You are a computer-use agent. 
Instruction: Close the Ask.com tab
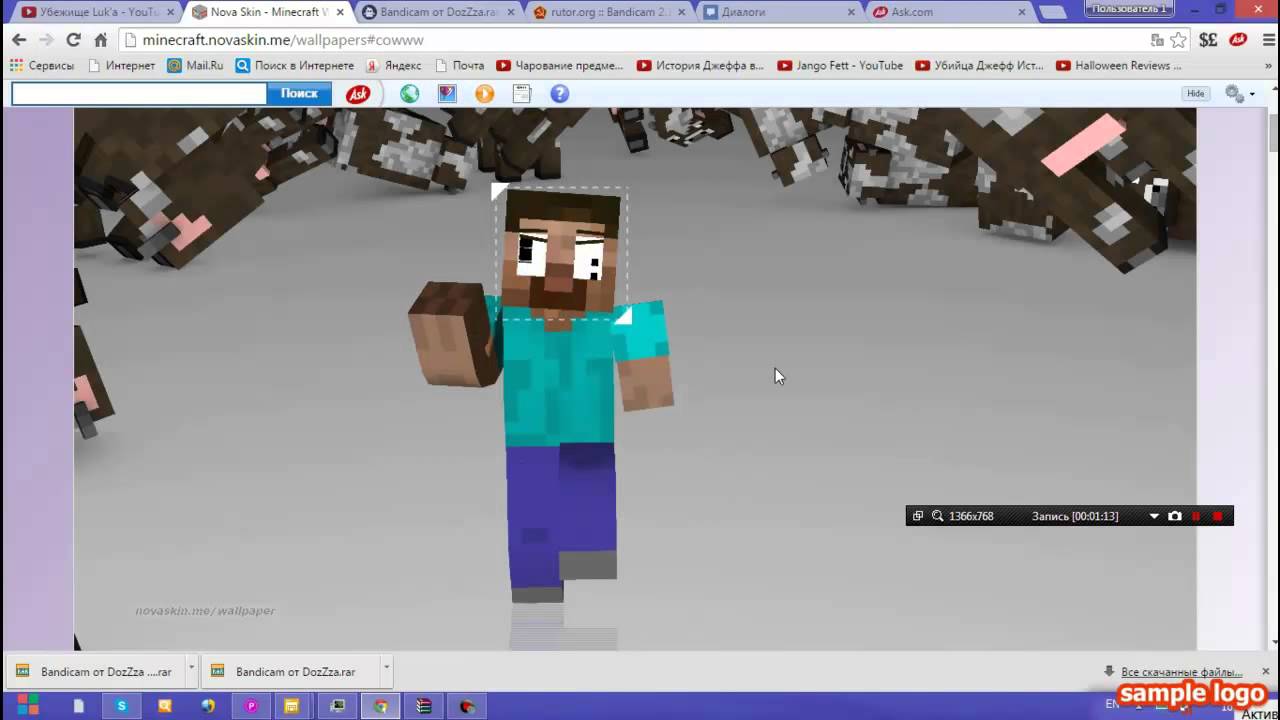[x=1022, y=13]
